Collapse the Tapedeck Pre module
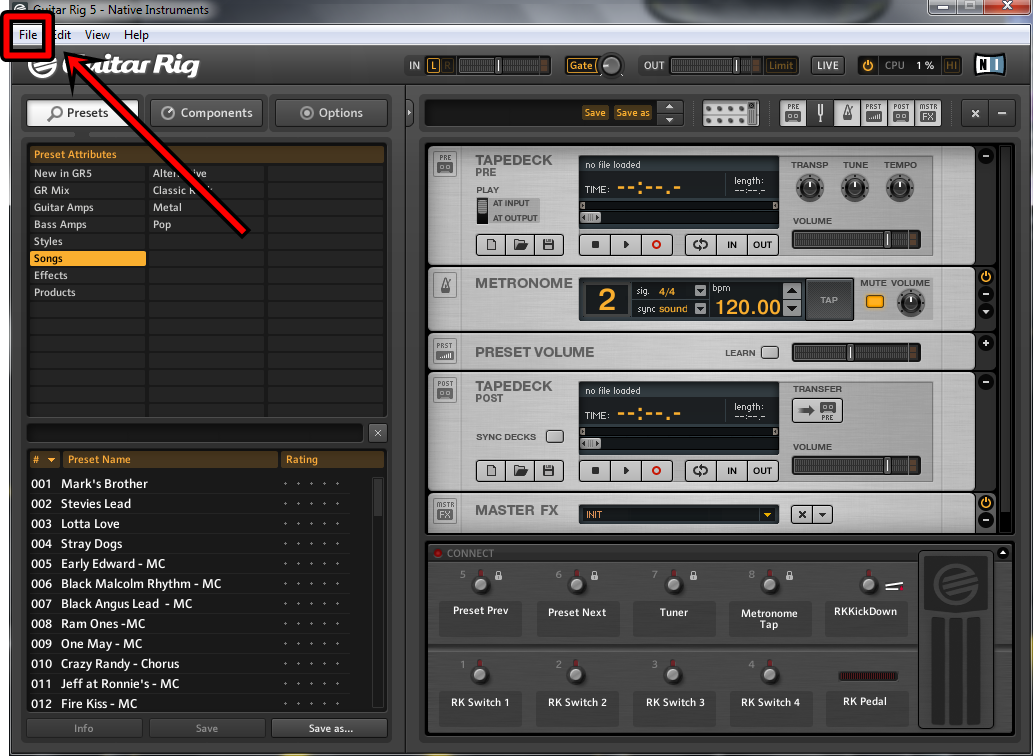1033x756 pixels. pyautogui.click(x=986, y=156)
